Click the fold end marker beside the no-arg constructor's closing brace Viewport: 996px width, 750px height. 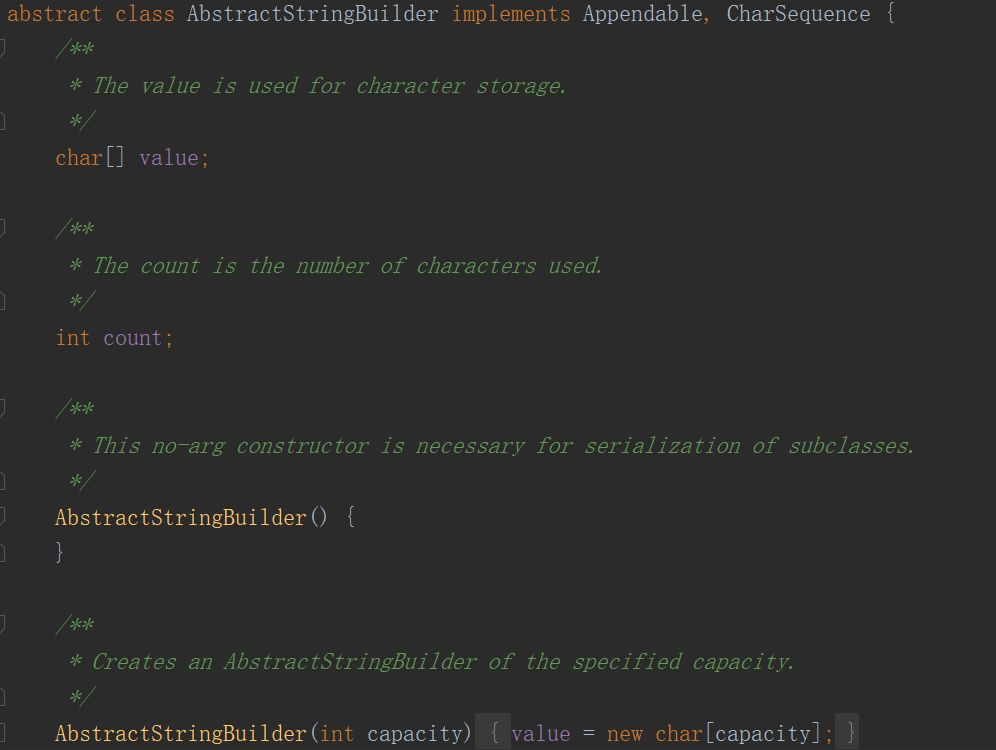tap(2, 552)
